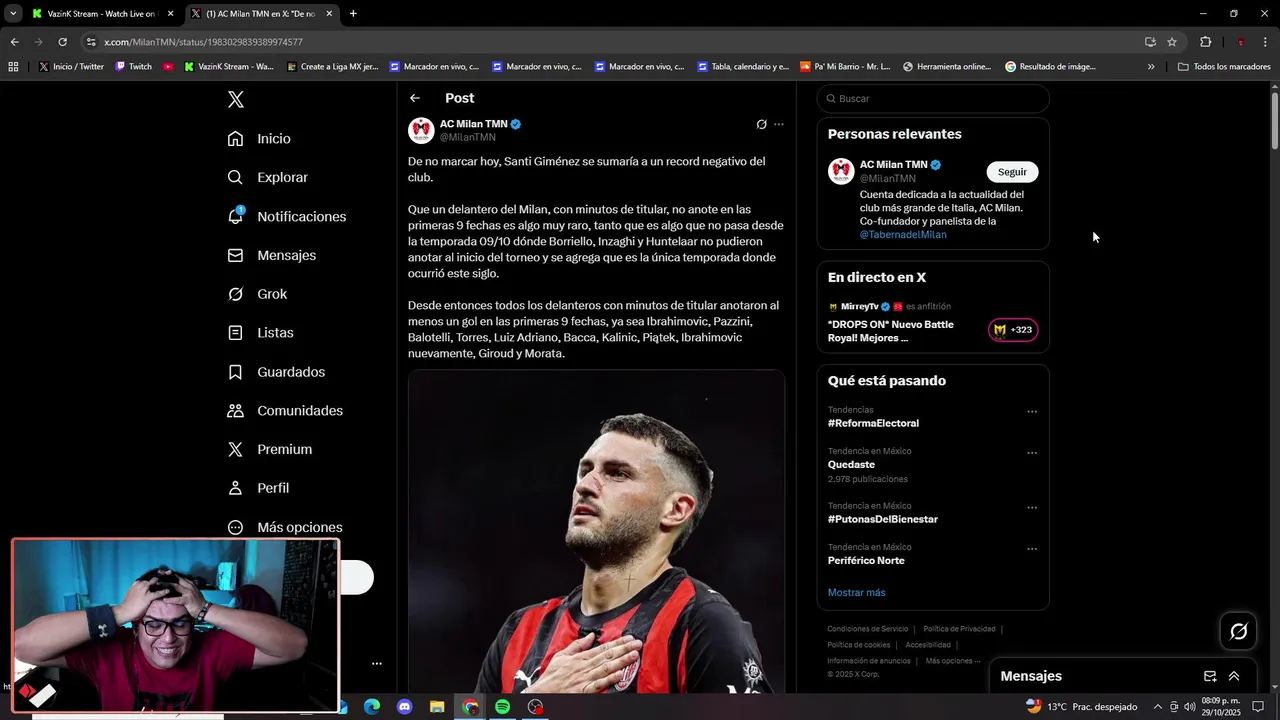Open Información de anuncios footer link

869,661
